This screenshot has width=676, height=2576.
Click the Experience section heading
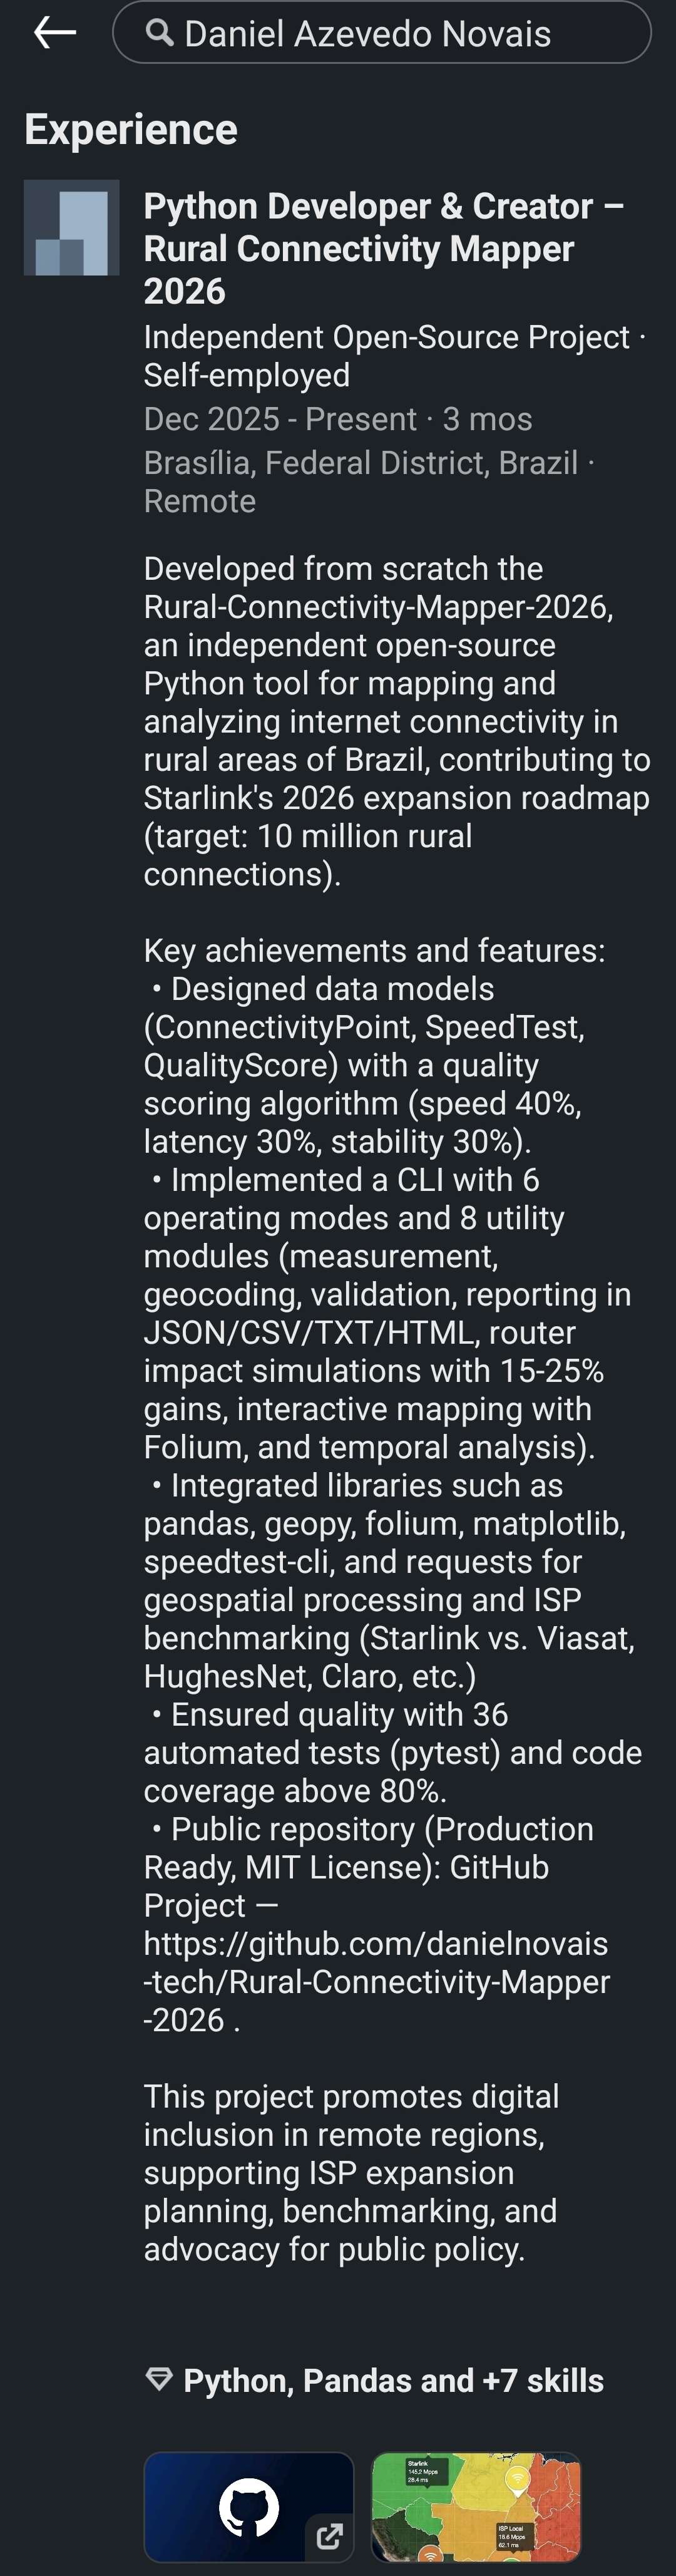[x=131, y=130]
